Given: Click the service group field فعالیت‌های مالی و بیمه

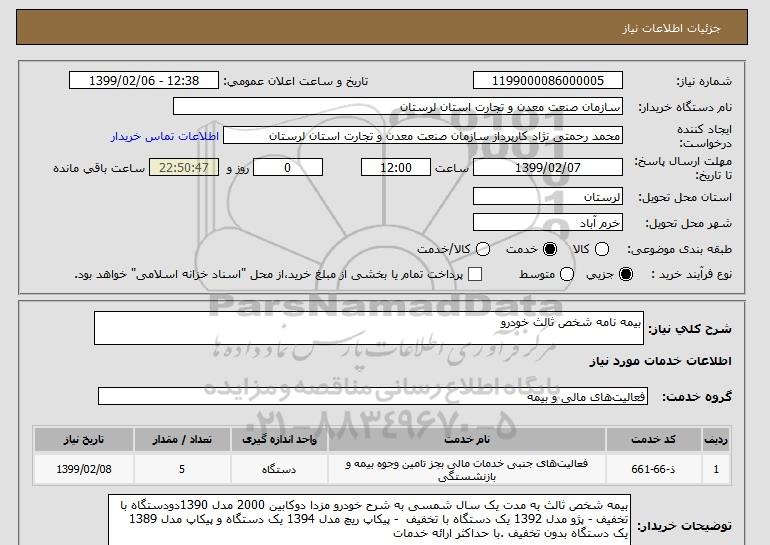Looking at the screenshot, I should pos(373,396).
